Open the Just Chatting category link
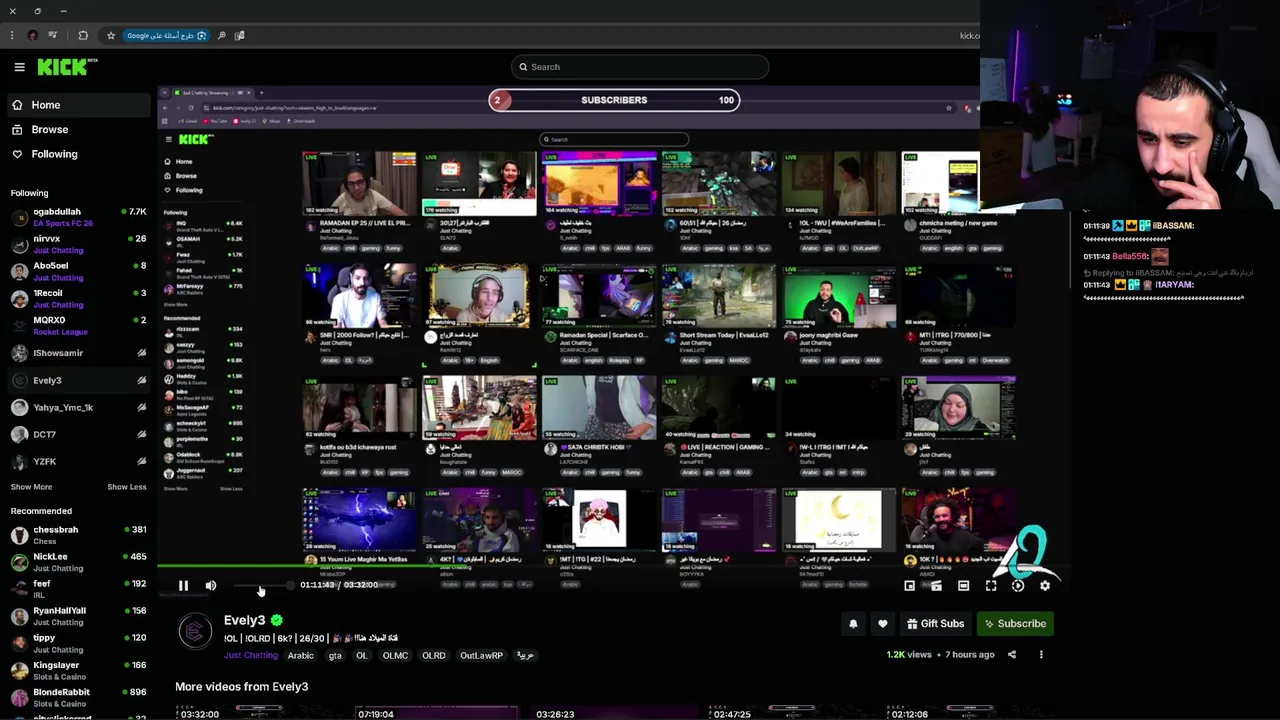Screen dimensions: 1280x720 click(250, 656)
